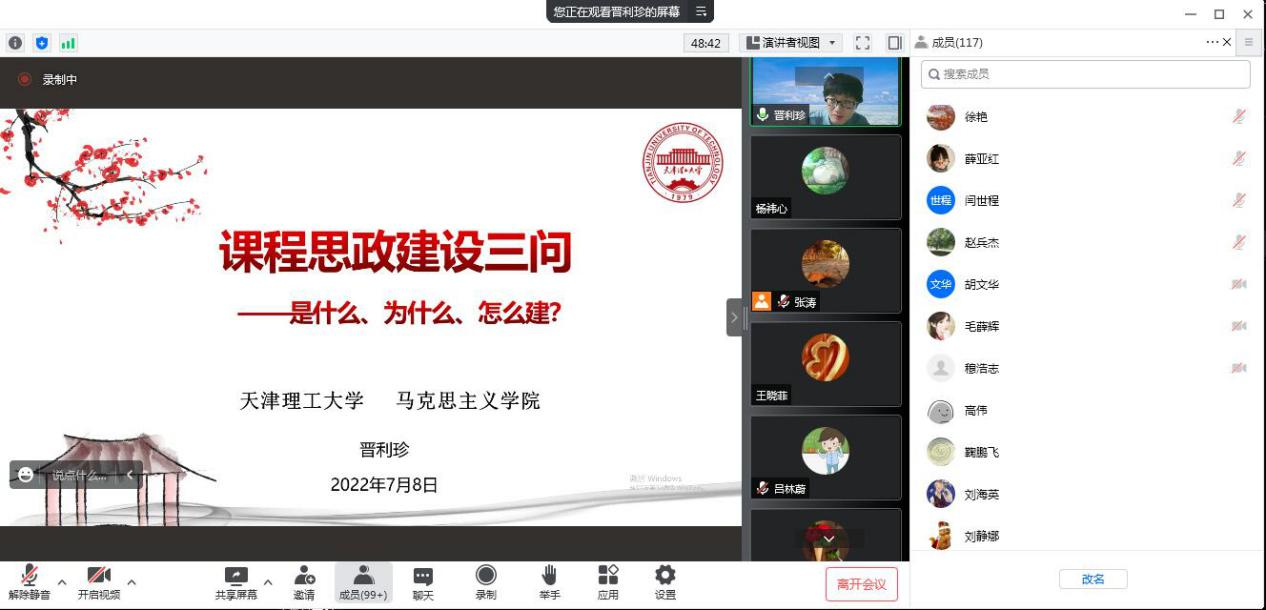Toggle the 成员(99+) members panel

pyautogui.click(x=363, y=576)
